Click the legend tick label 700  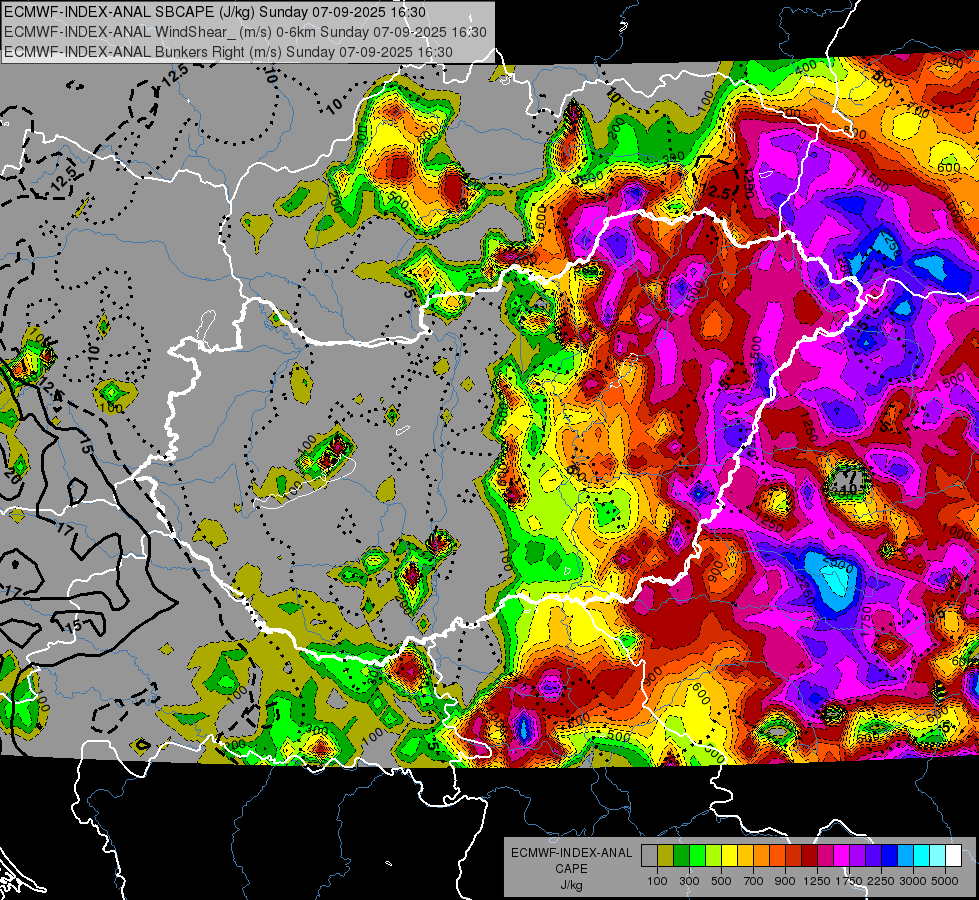pos(754,881)
